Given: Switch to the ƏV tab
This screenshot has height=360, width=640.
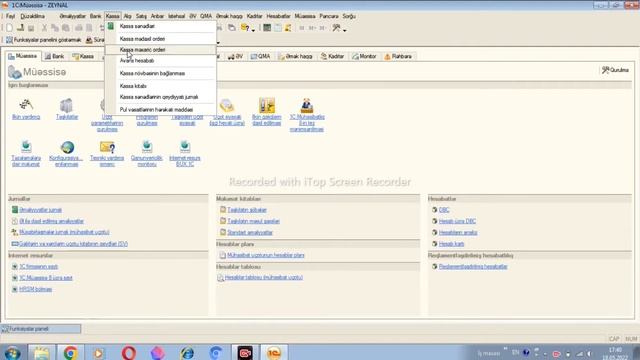Looking at the screenshot, I should click(236, 56).
